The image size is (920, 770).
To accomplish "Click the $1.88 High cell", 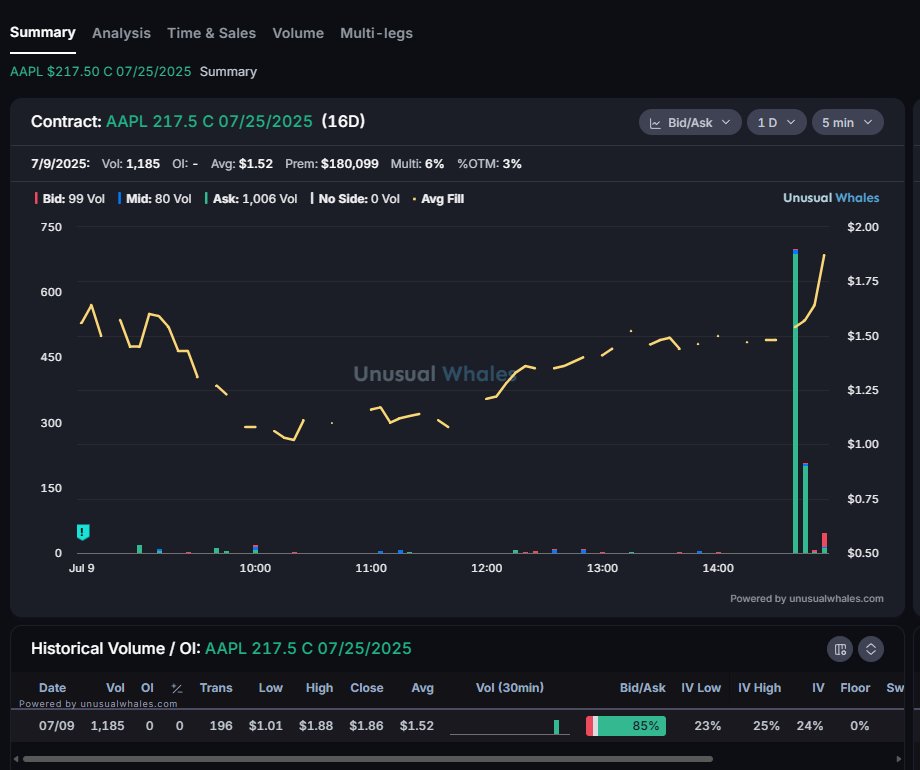I will [x=316, y=726].
